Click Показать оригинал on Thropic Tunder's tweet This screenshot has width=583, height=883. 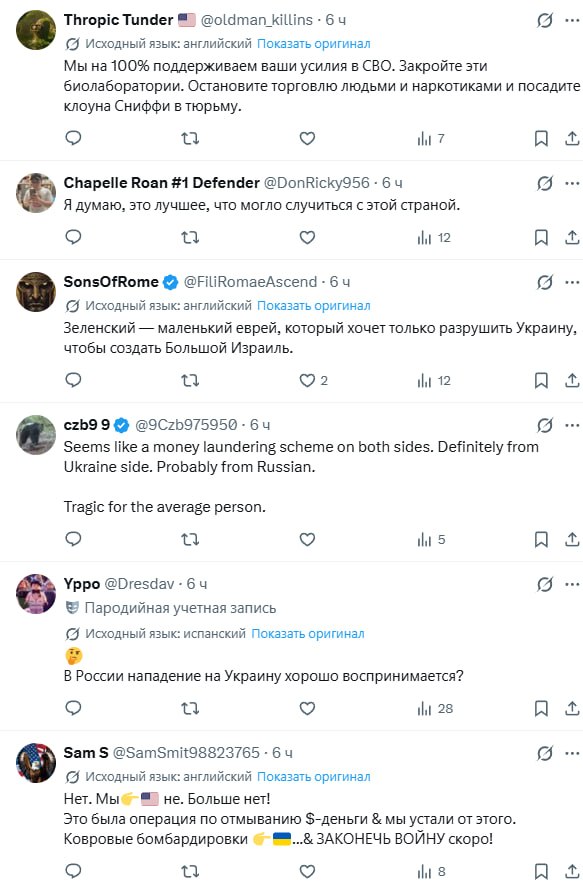click(x=314, y=45)
